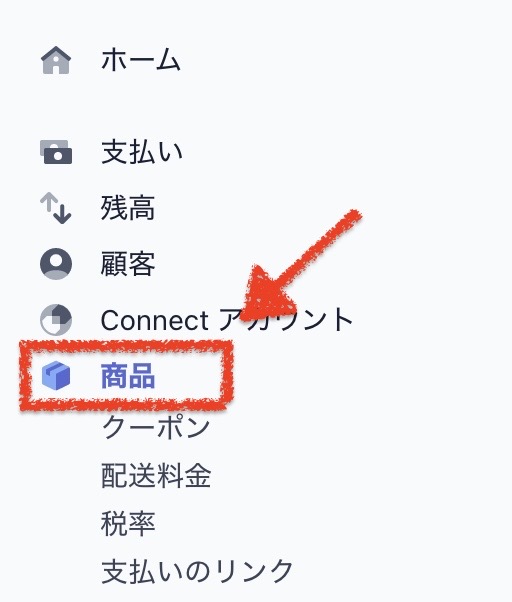Open the Connect アカウント menu item

coord(226,320)
